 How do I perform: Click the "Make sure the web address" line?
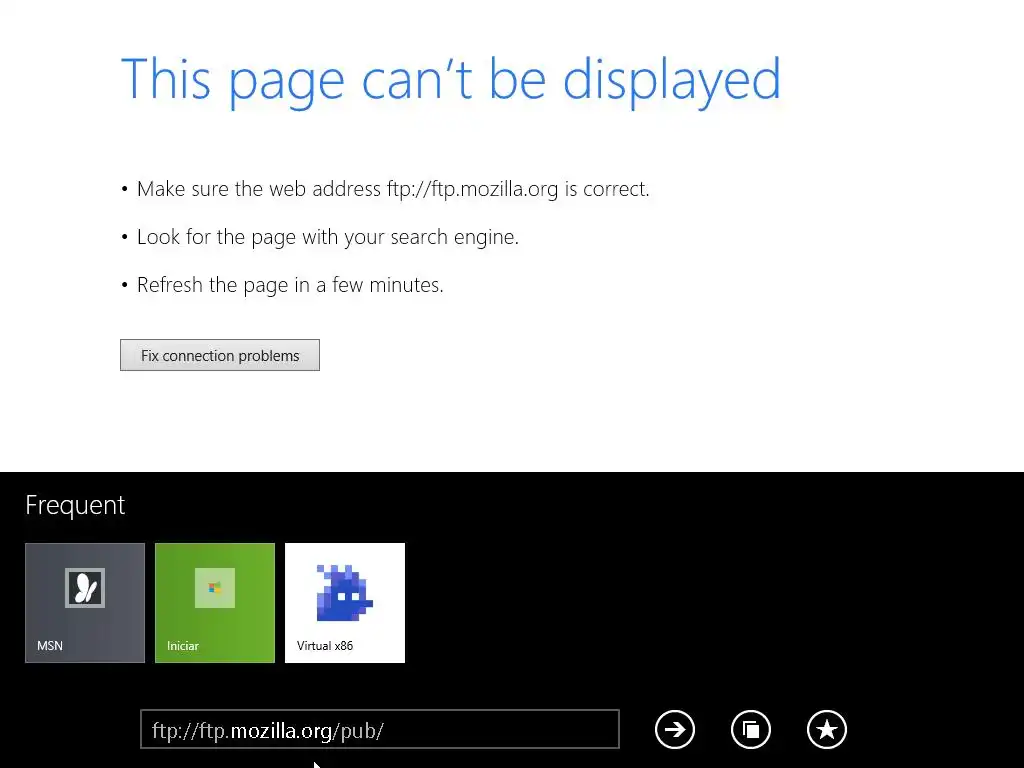click(393, 189)
